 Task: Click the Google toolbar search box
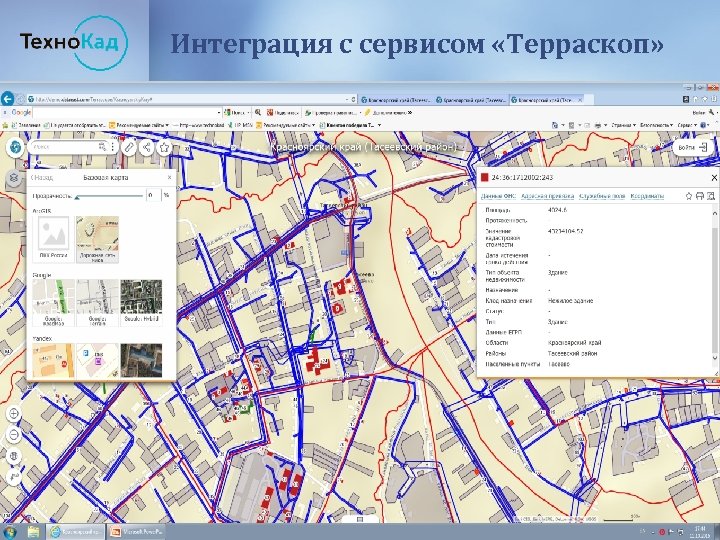click(124, 112)
